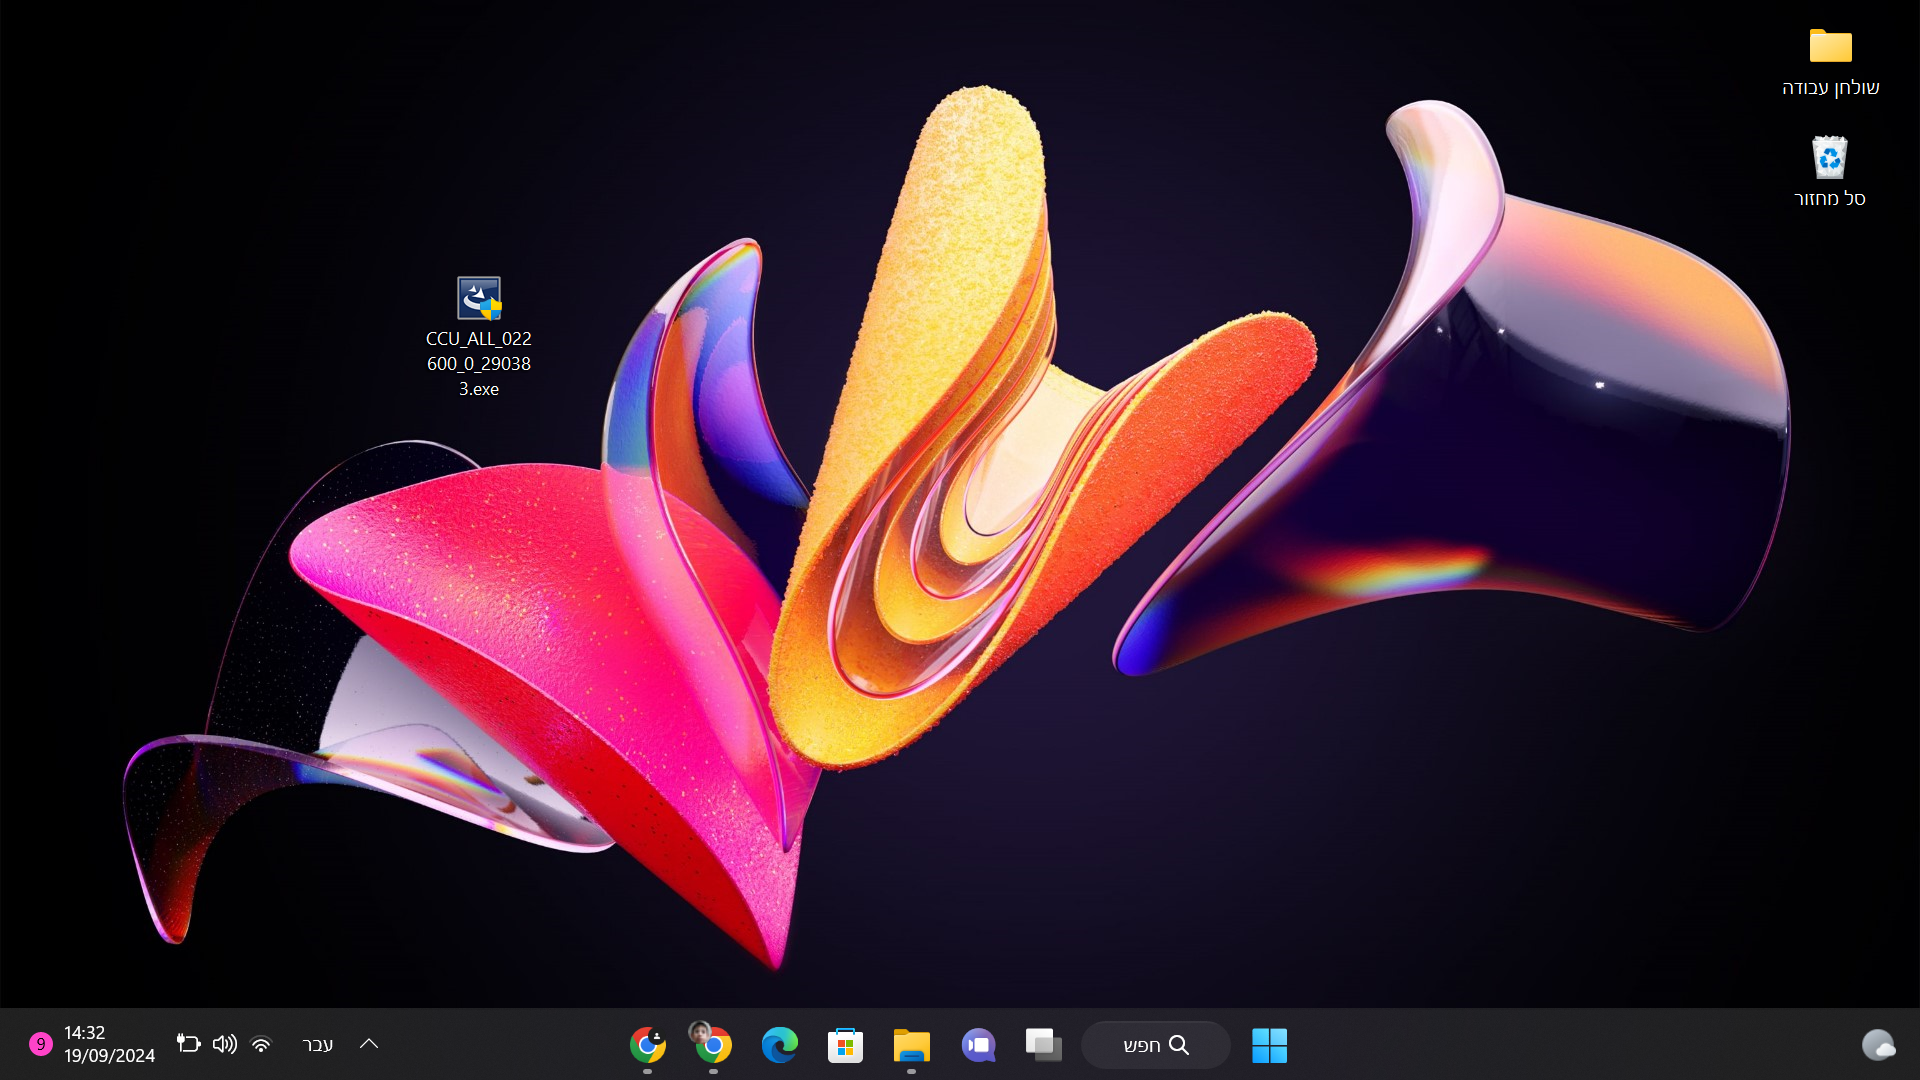This screenshot has height=1080, width=1920.
Task: Open File Explorer from the taskbar
Action: pos(911,1045)
